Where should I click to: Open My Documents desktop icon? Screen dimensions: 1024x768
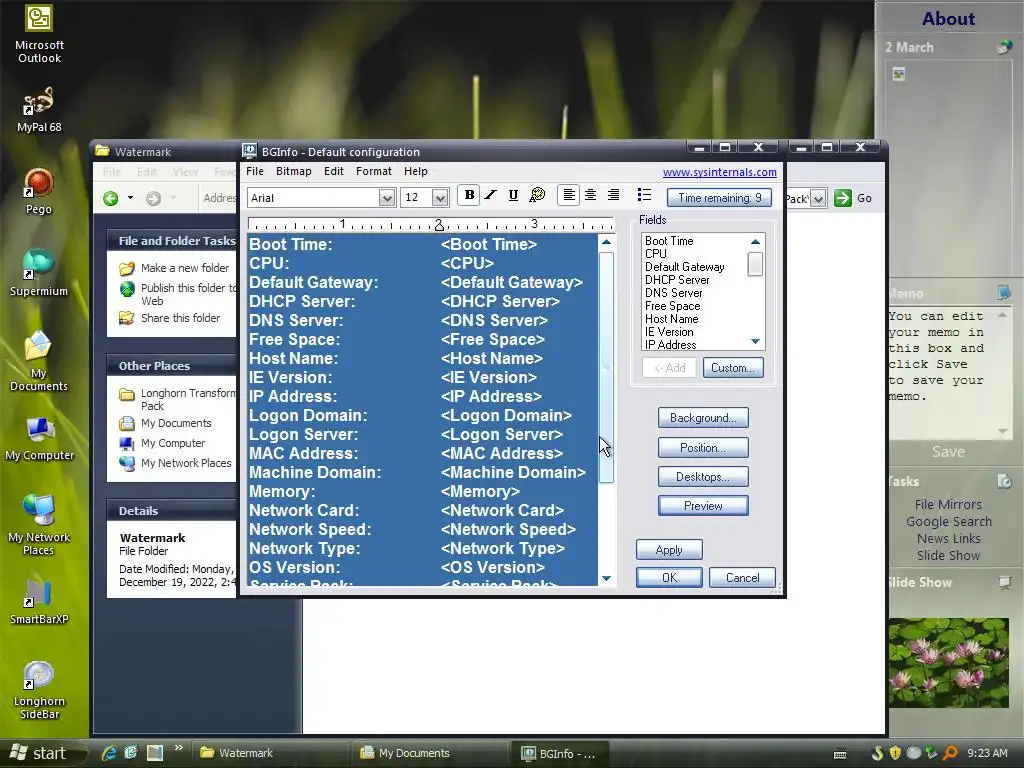click(39, 361)
